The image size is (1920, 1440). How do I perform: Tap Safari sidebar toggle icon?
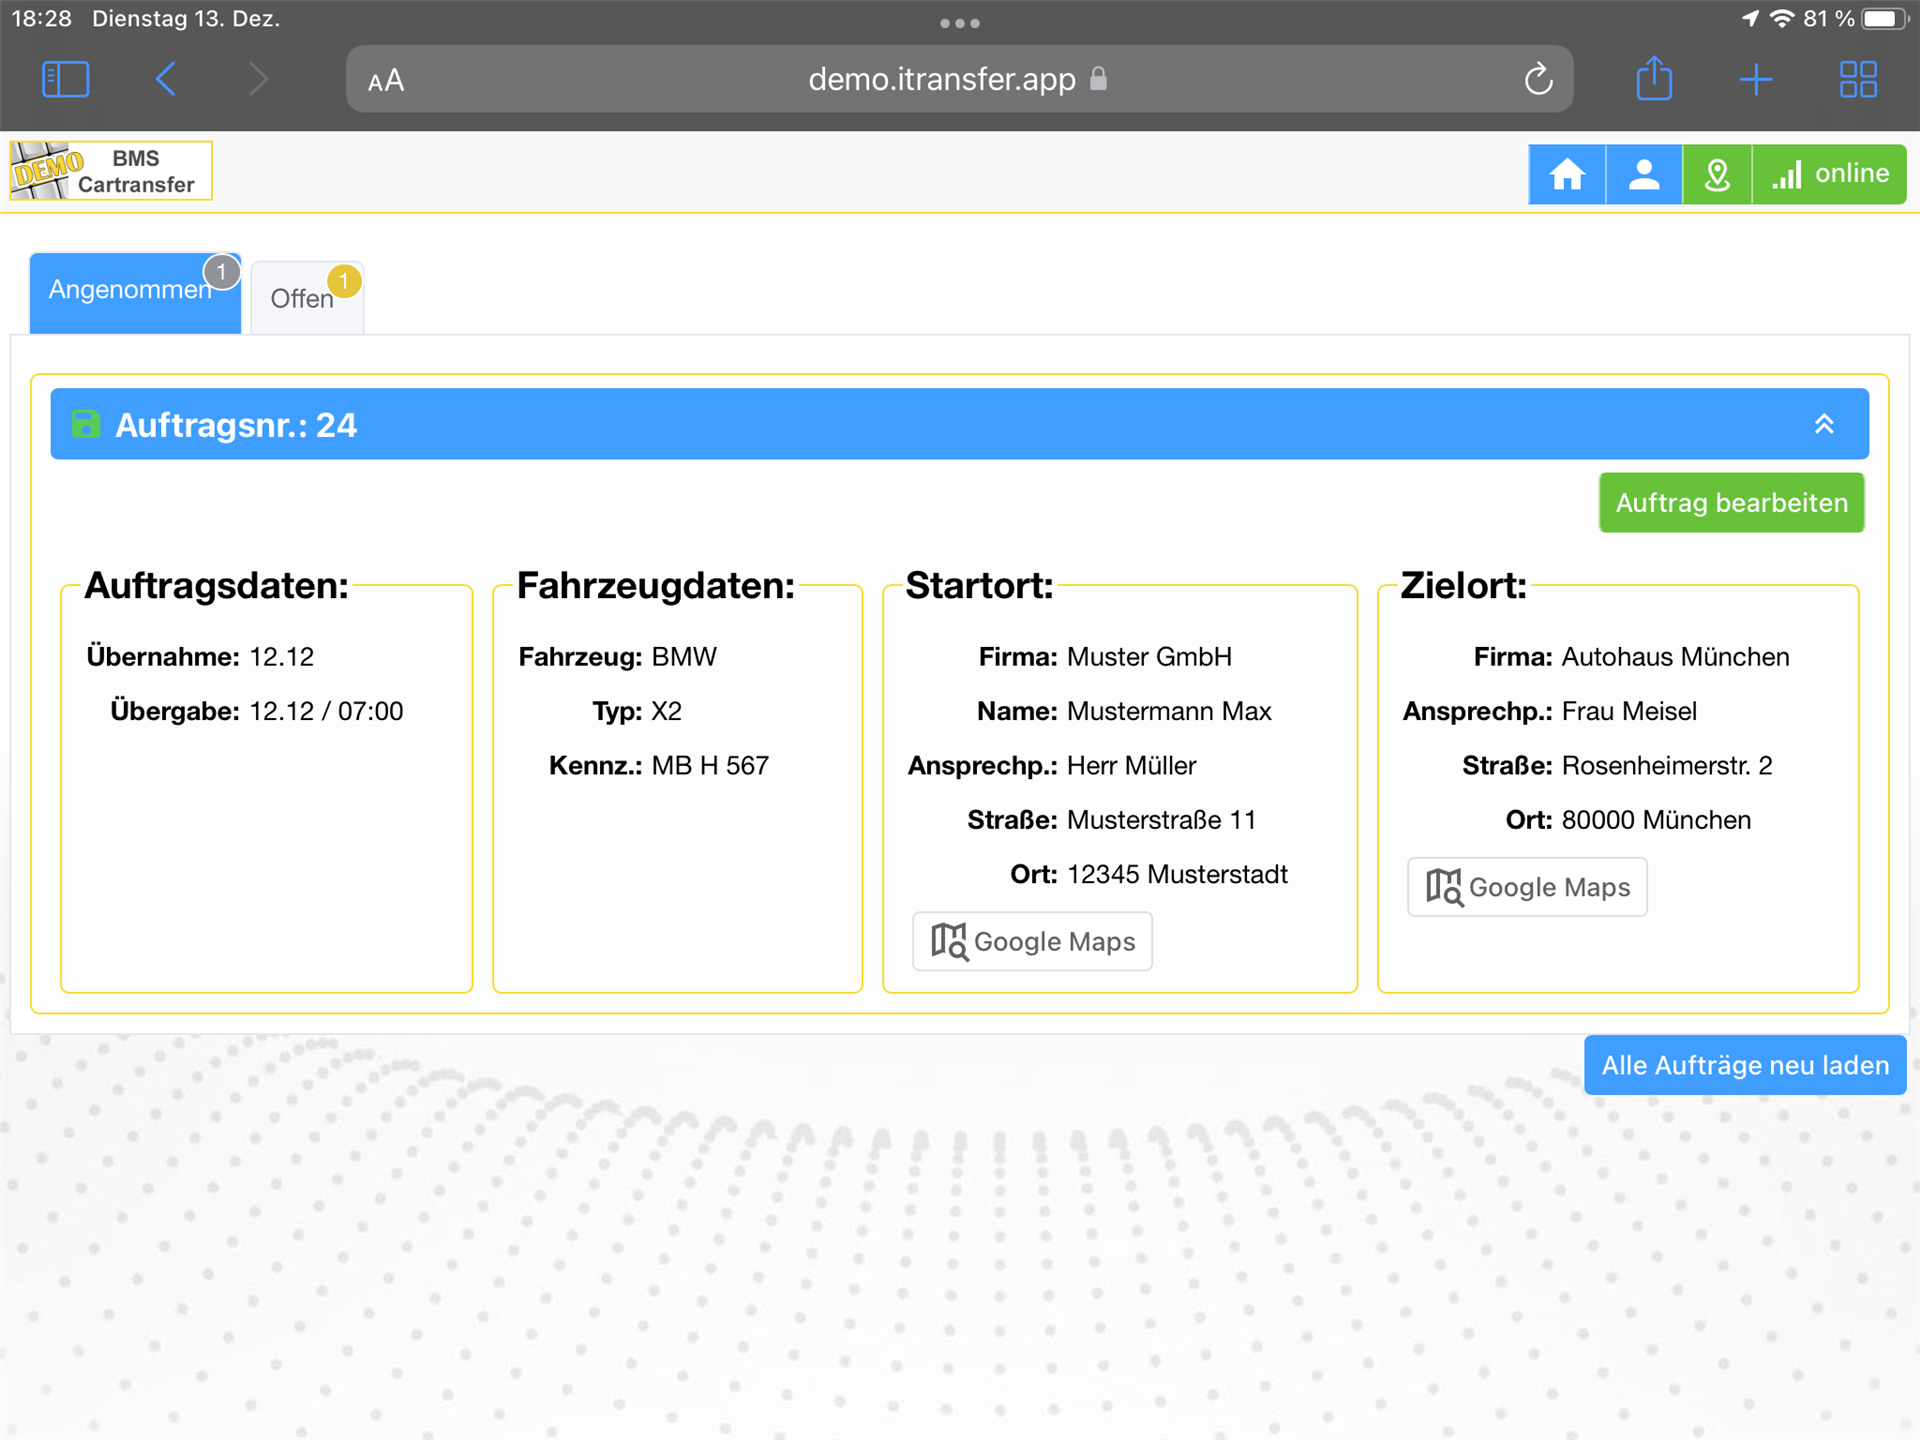[x=66, y=79]
